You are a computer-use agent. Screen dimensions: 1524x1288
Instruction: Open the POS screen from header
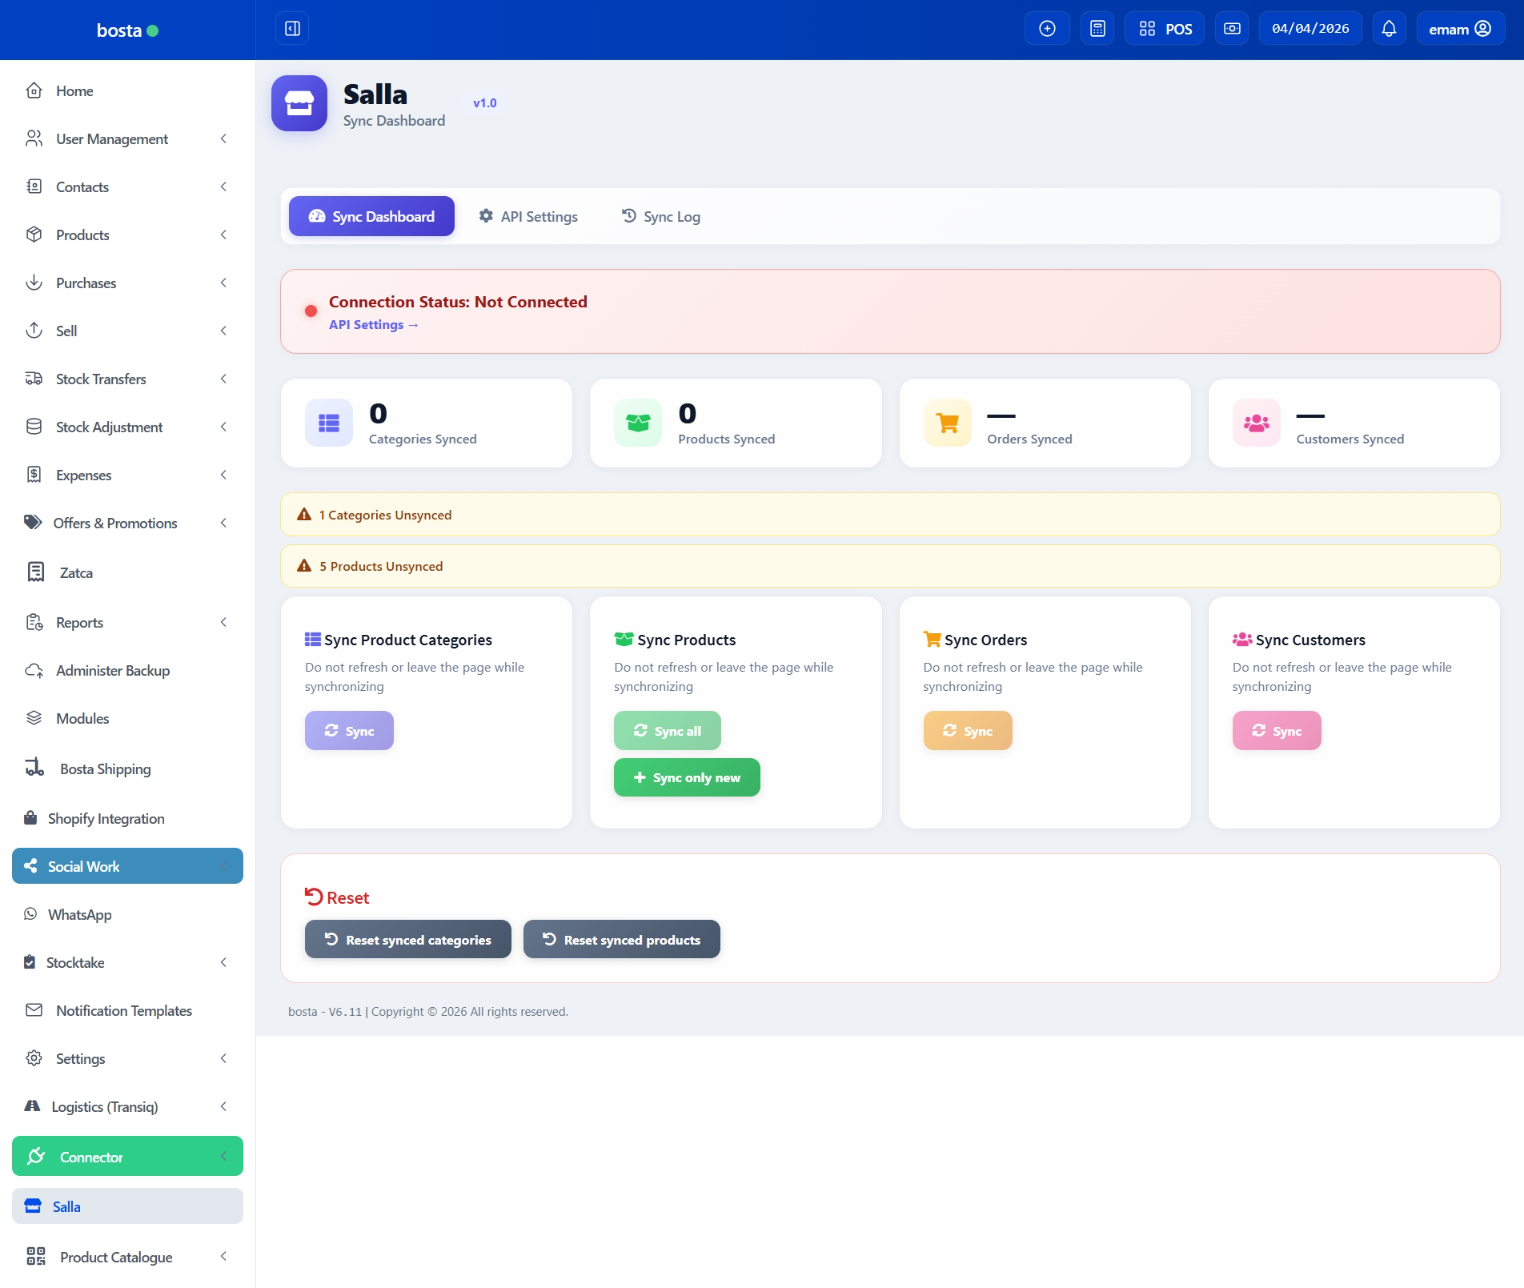pyautogui.click(x=1165, y=29)
